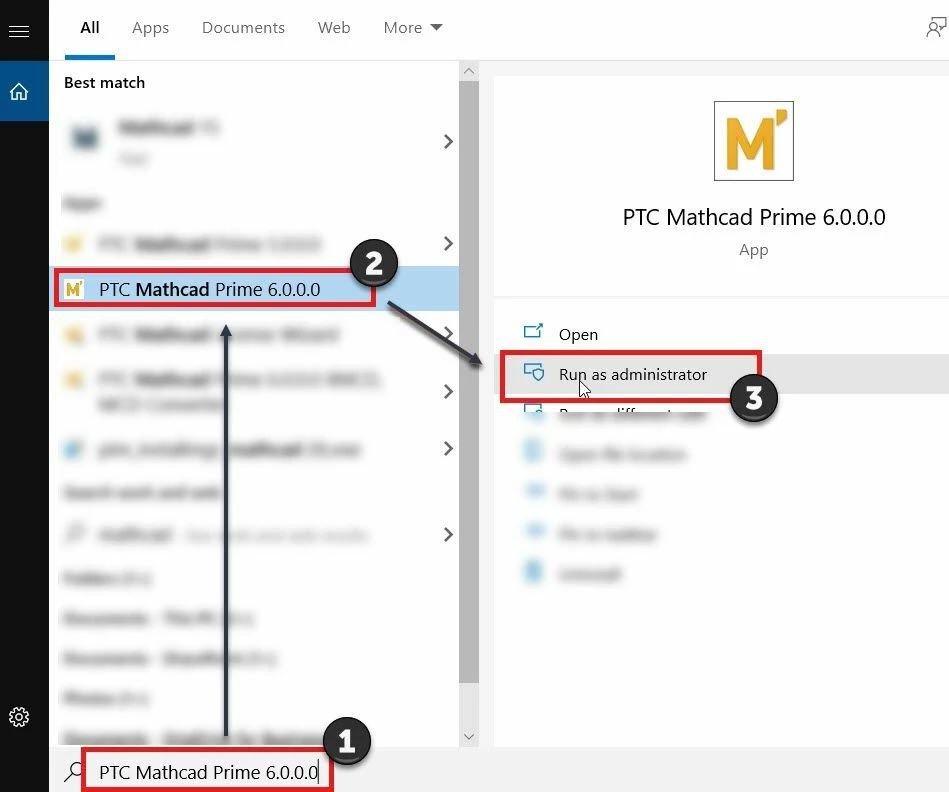Switch to the All tab
The height and width of the screenshot is (792, 949).
pyautogui.click(x=90, y=28)
